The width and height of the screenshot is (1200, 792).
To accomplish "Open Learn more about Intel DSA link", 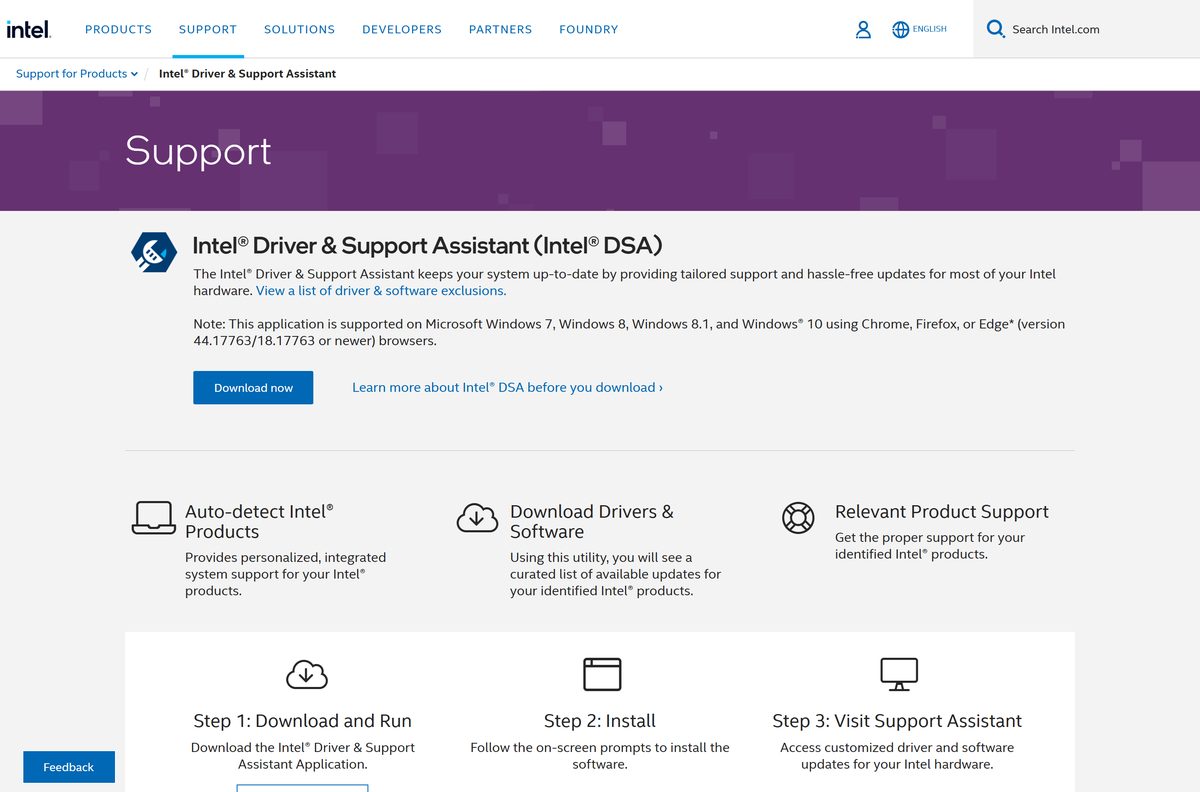I will pyautogui.click(x=507, y=387).
